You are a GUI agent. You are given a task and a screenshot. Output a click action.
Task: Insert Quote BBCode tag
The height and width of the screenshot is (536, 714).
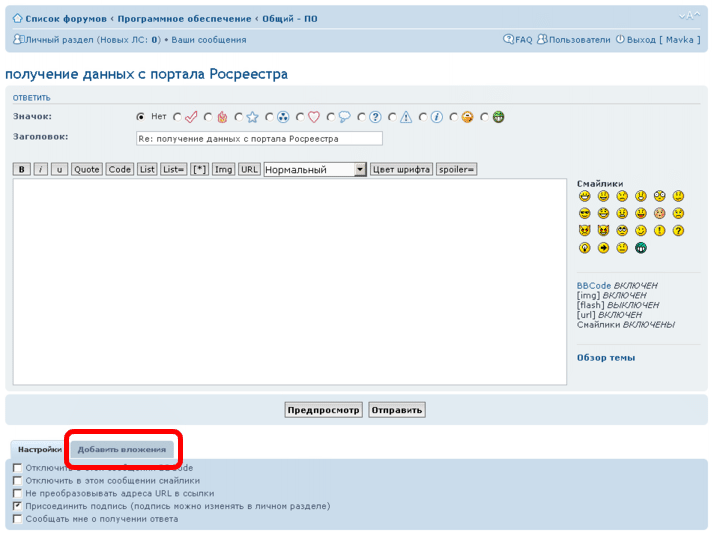coord(87,169)
